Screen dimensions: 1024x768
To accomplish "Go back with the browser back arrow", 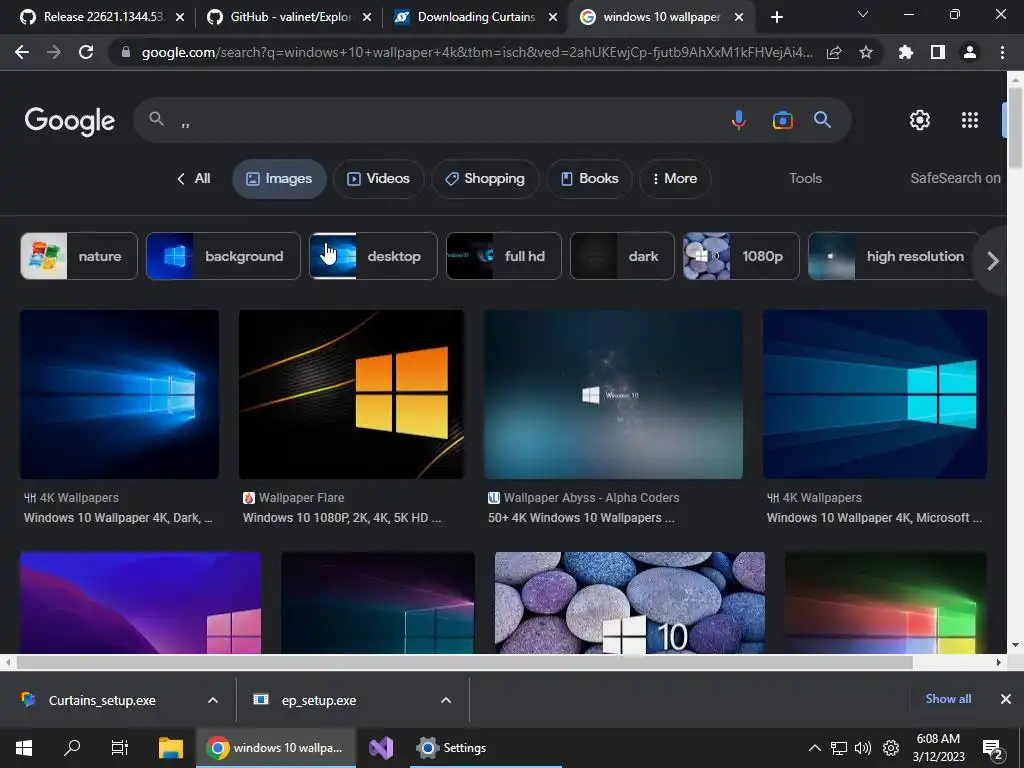I will pos(22,52).
